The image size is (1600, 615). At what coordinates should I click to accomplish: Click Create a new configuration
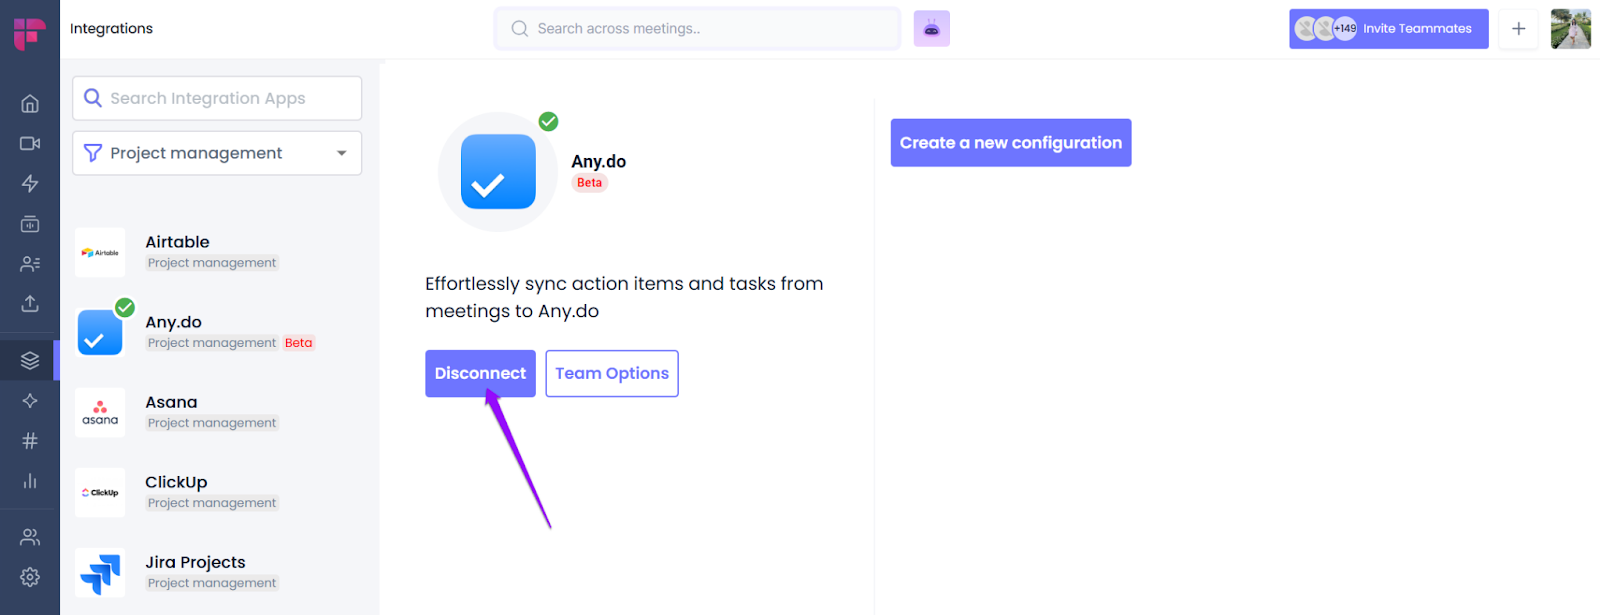click(x=1011, y=143)
